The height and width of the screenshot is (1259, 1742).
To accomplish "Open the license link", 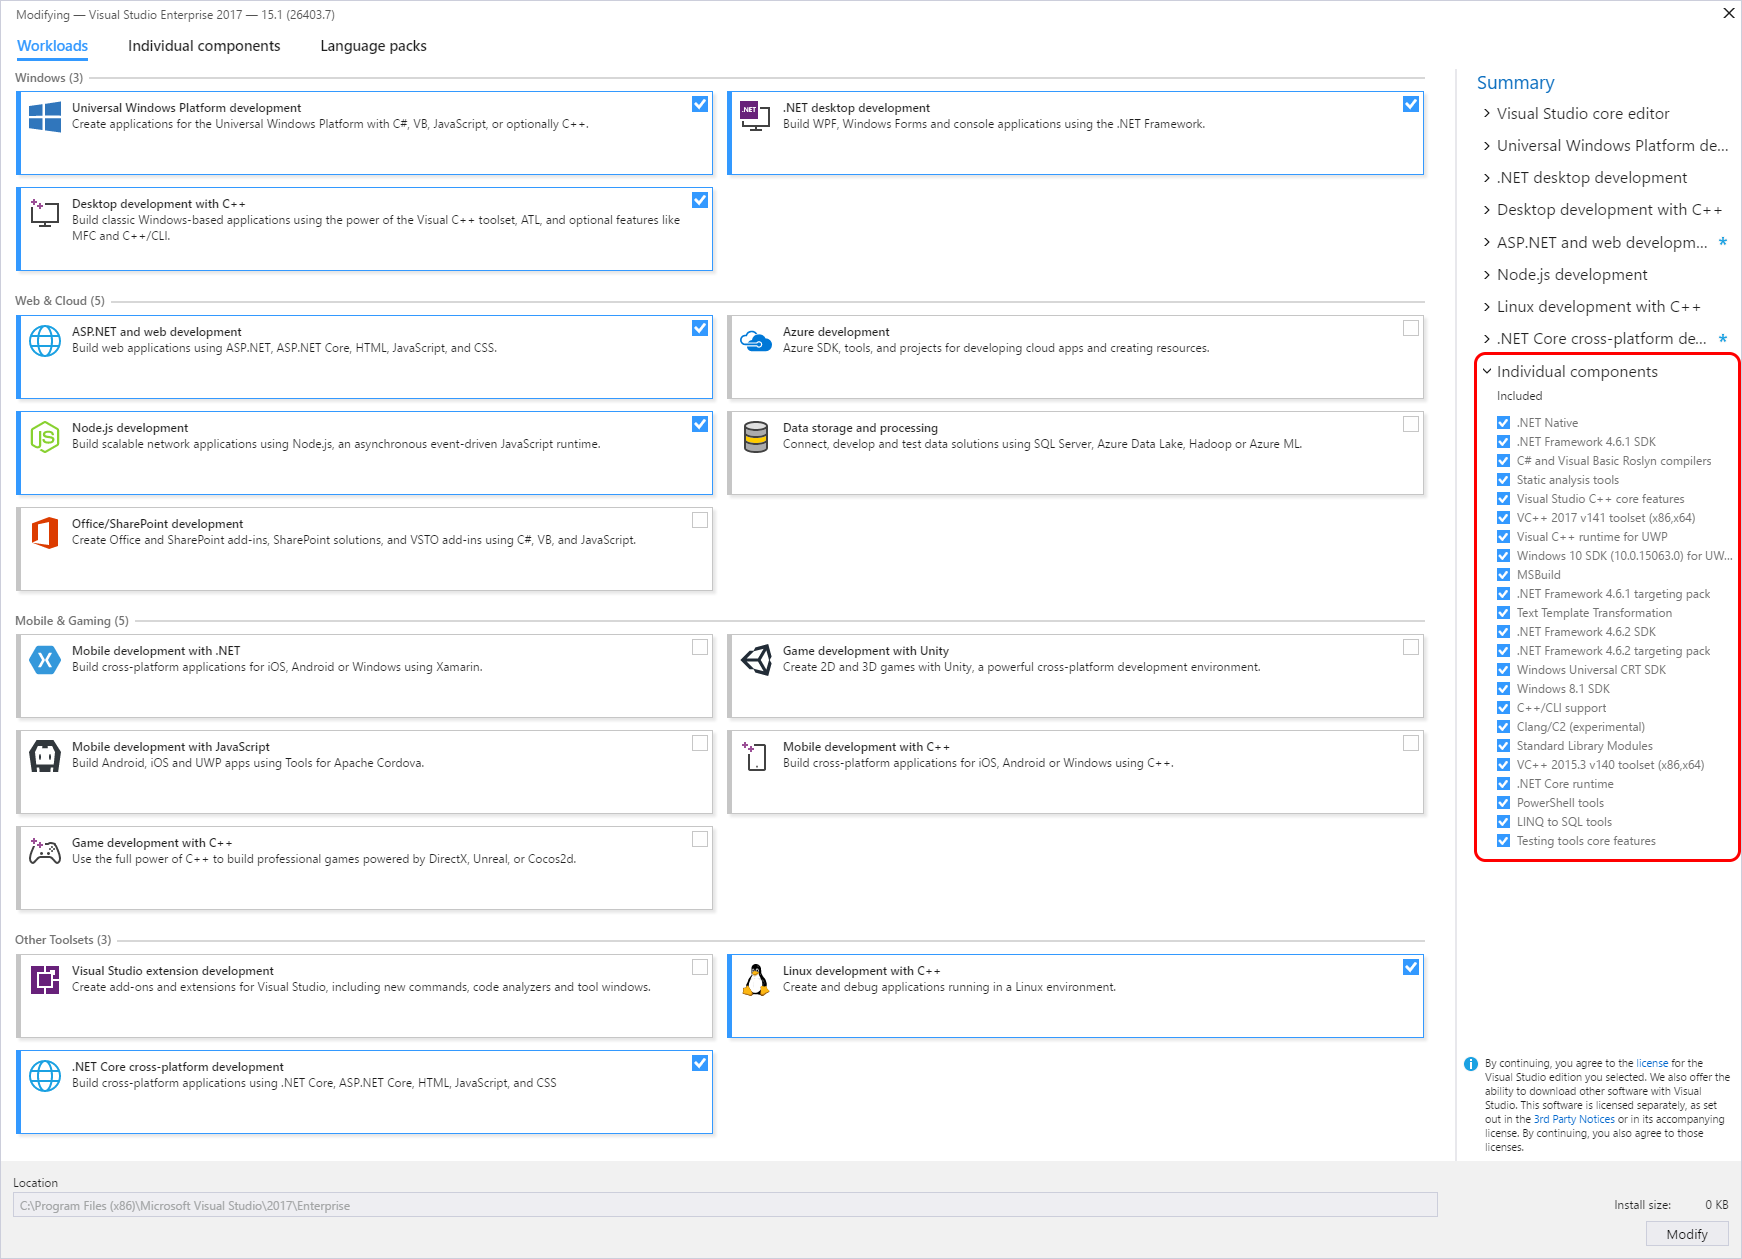I will pyautogui.click(x=1652, y=1063).
